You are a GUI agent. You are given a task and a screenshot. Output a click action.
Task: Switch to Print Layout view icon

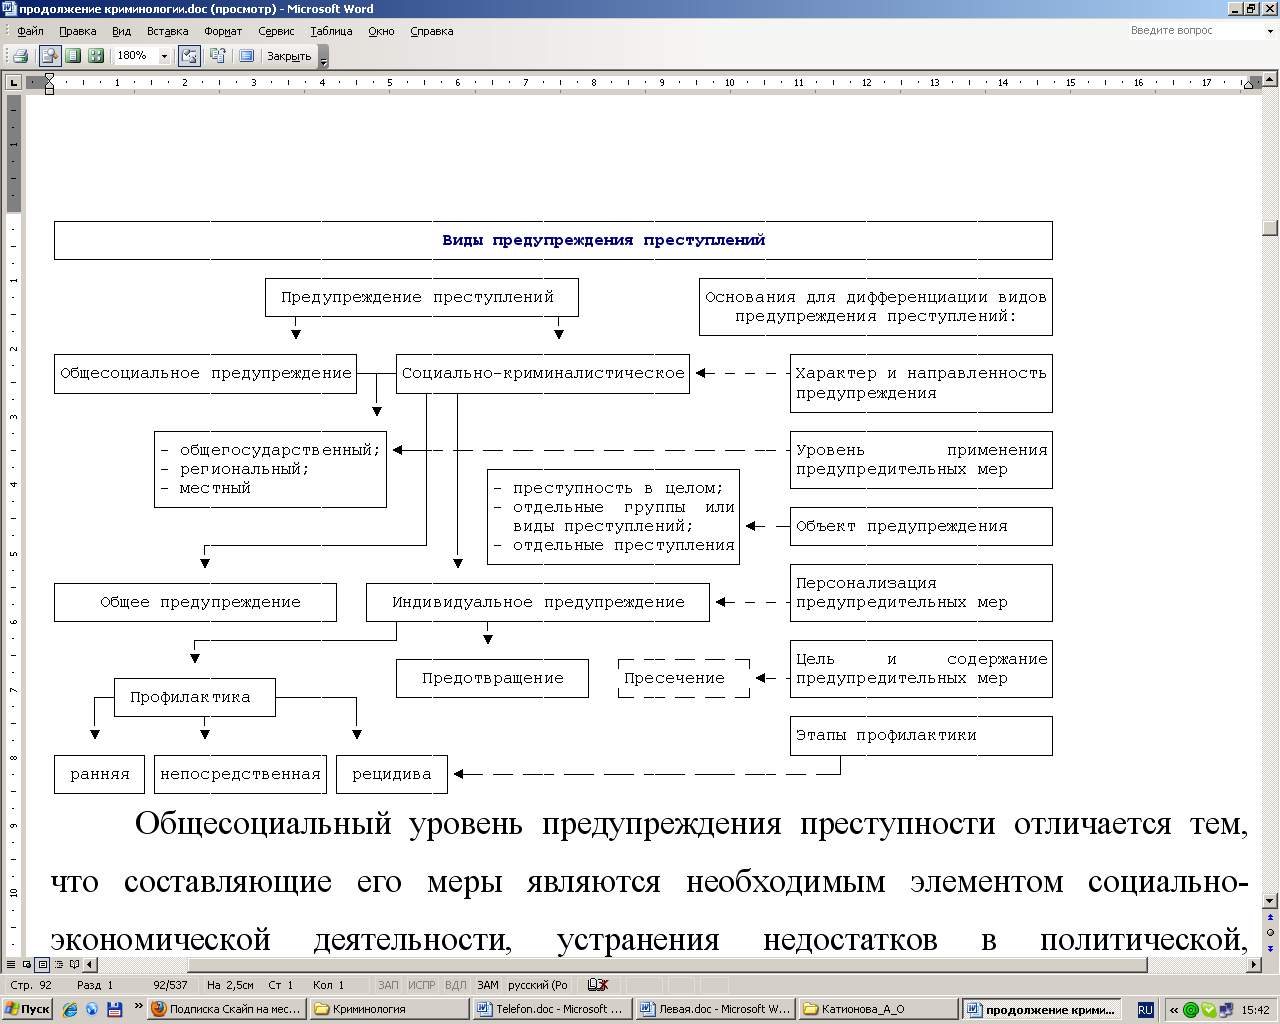[43, 965]
